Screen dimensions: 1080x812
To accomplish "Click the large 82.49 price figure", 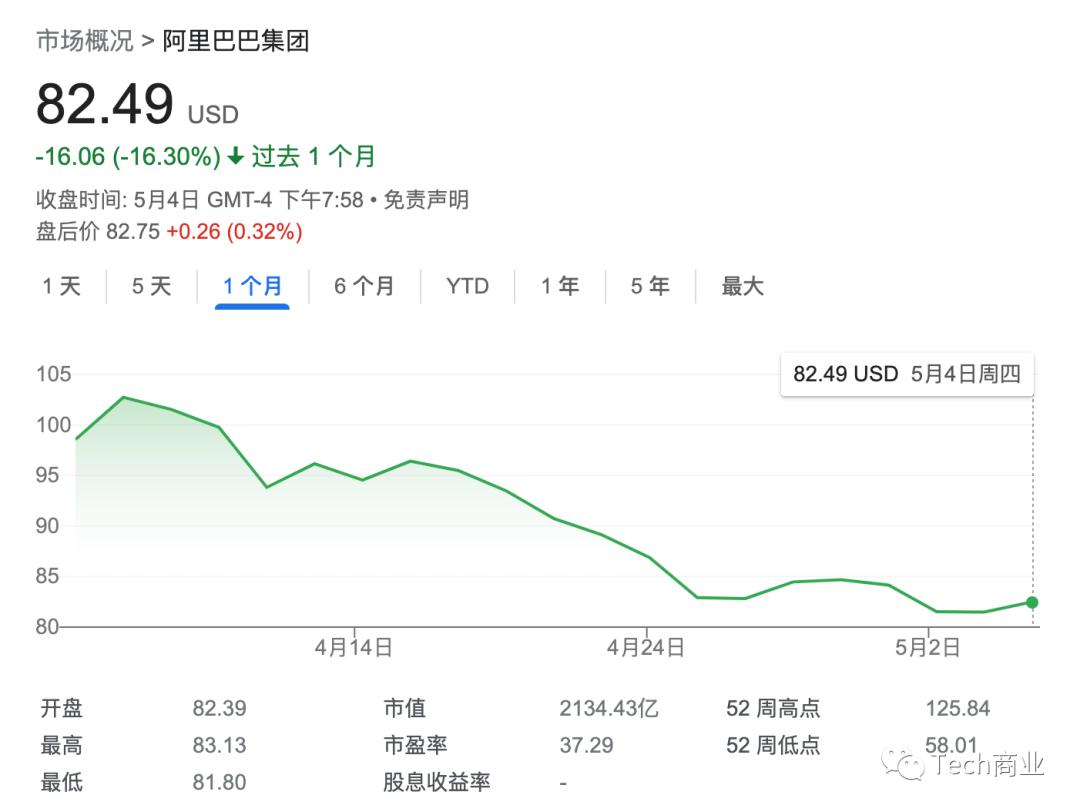I will pos(105,104).
